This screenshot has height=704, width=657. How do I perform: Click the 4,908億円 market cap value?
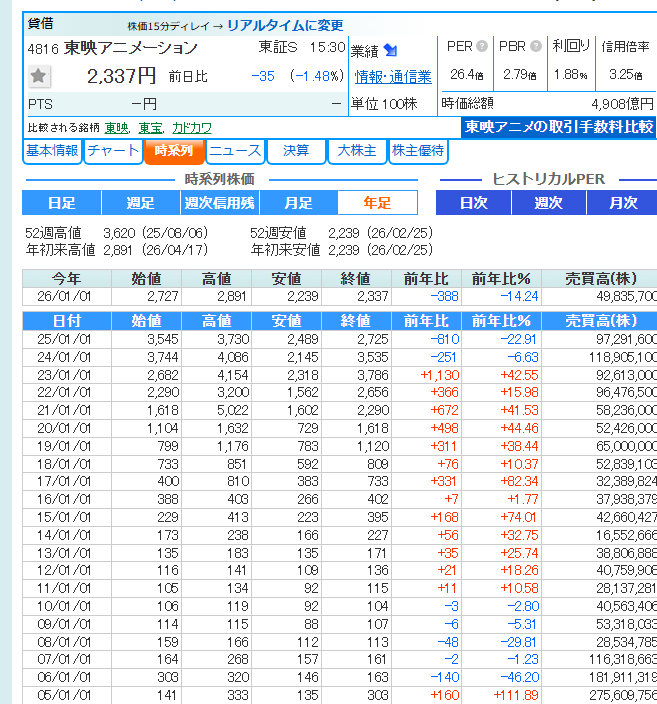click(622, 104)
